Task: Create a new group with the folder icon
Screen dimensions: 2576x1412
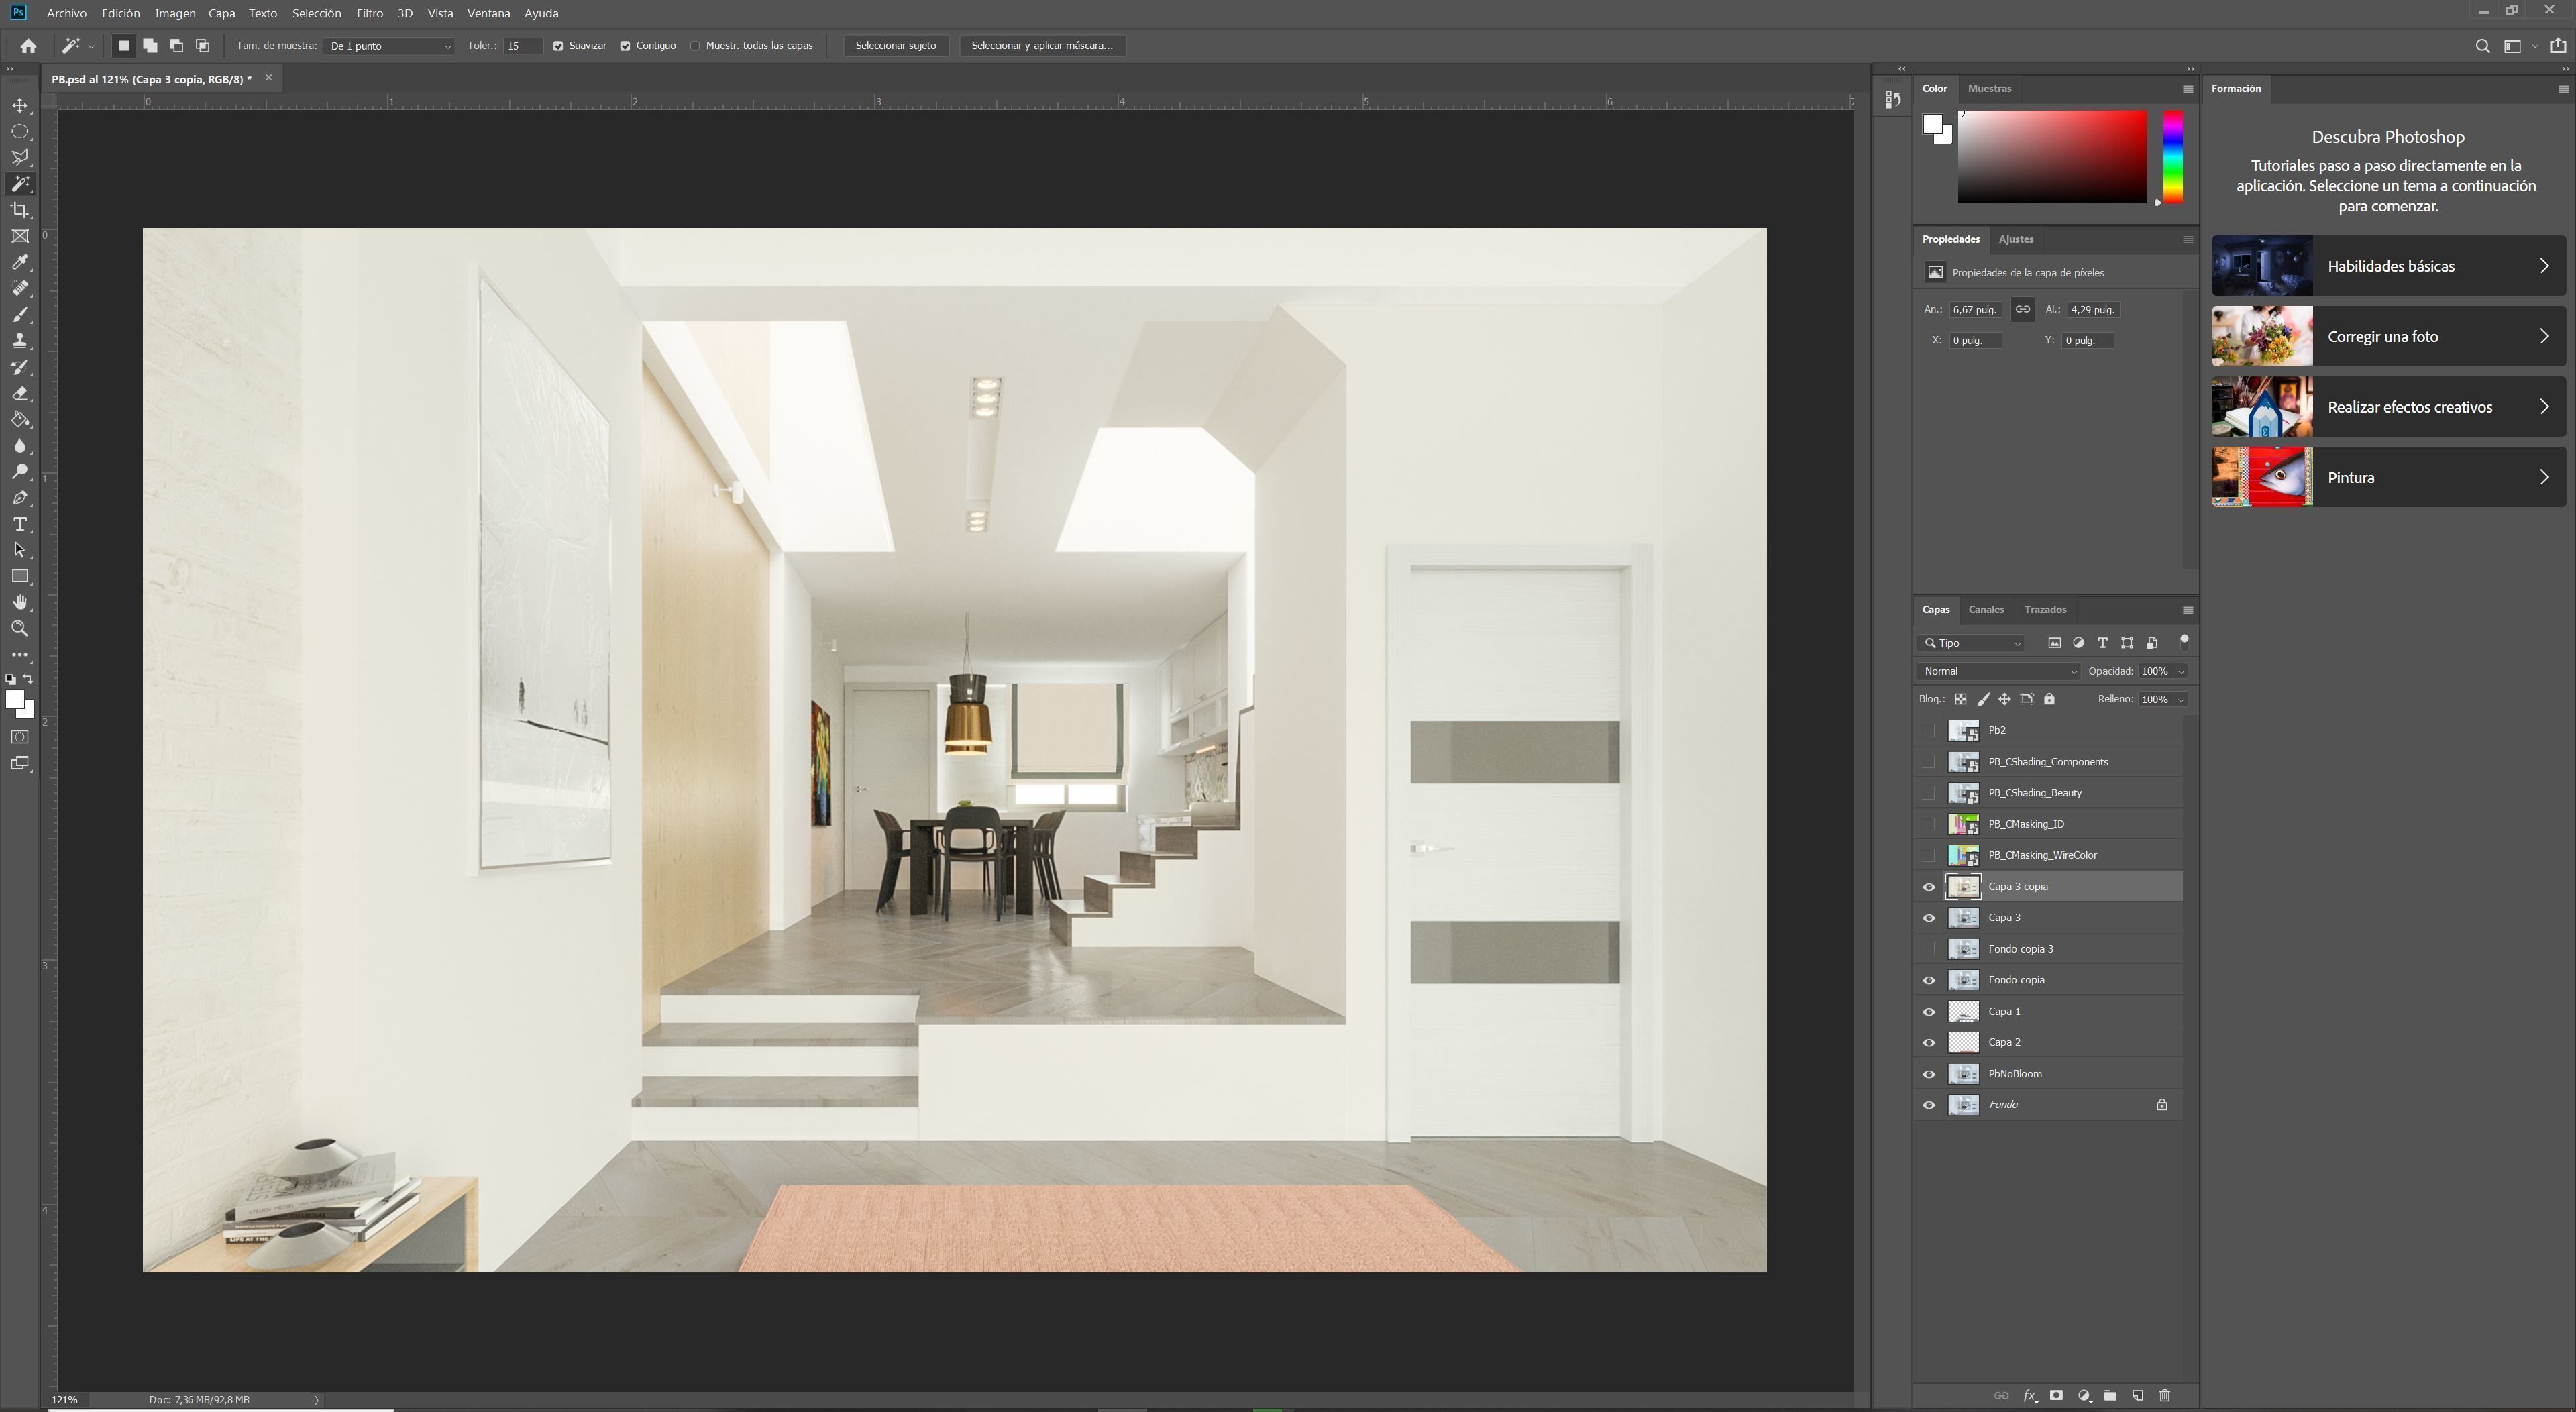Action: click(x=2110, y=1396)
